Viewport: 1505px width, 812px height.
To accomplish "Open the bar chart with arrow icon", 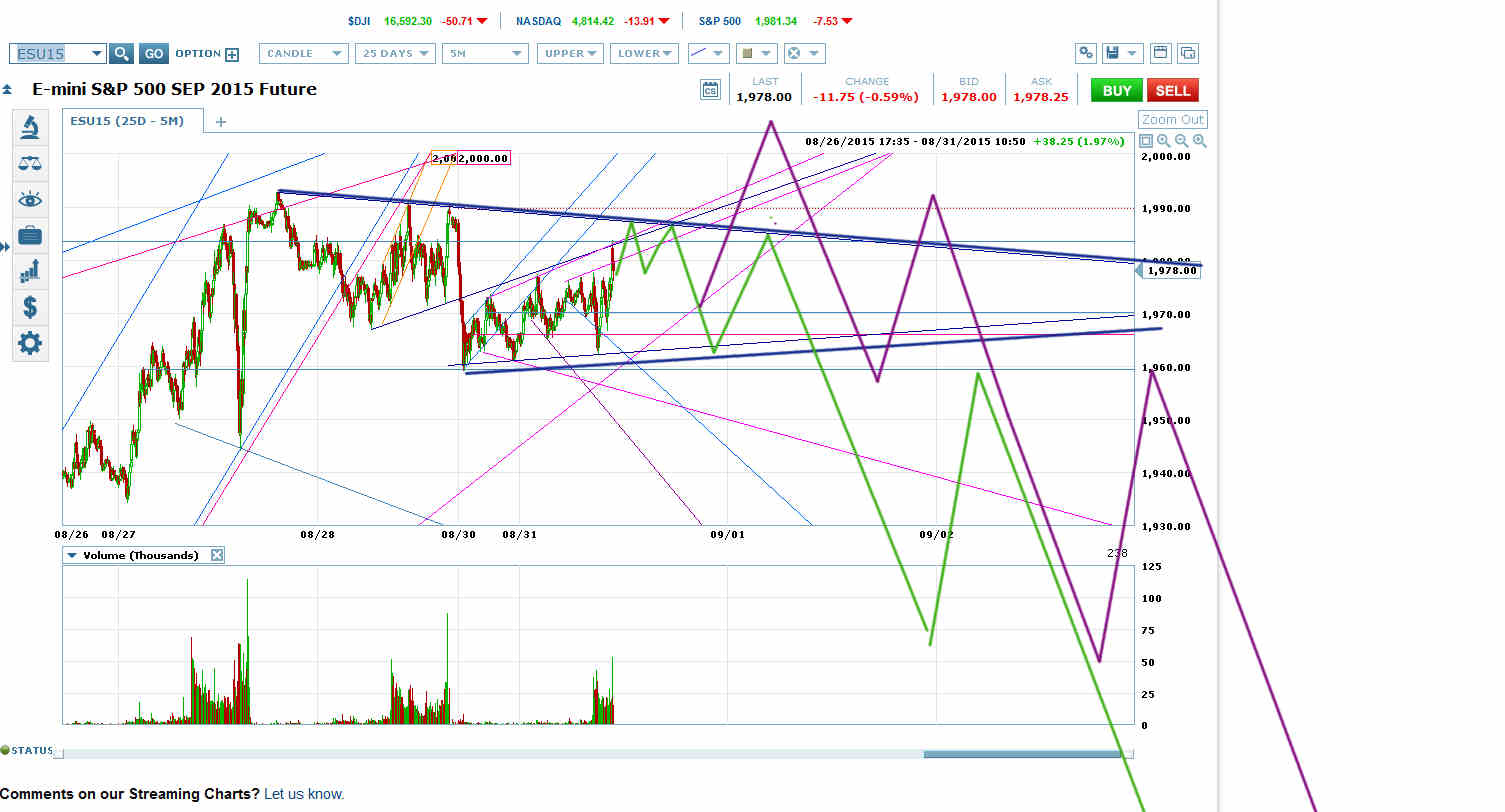I will pos(30,271).
